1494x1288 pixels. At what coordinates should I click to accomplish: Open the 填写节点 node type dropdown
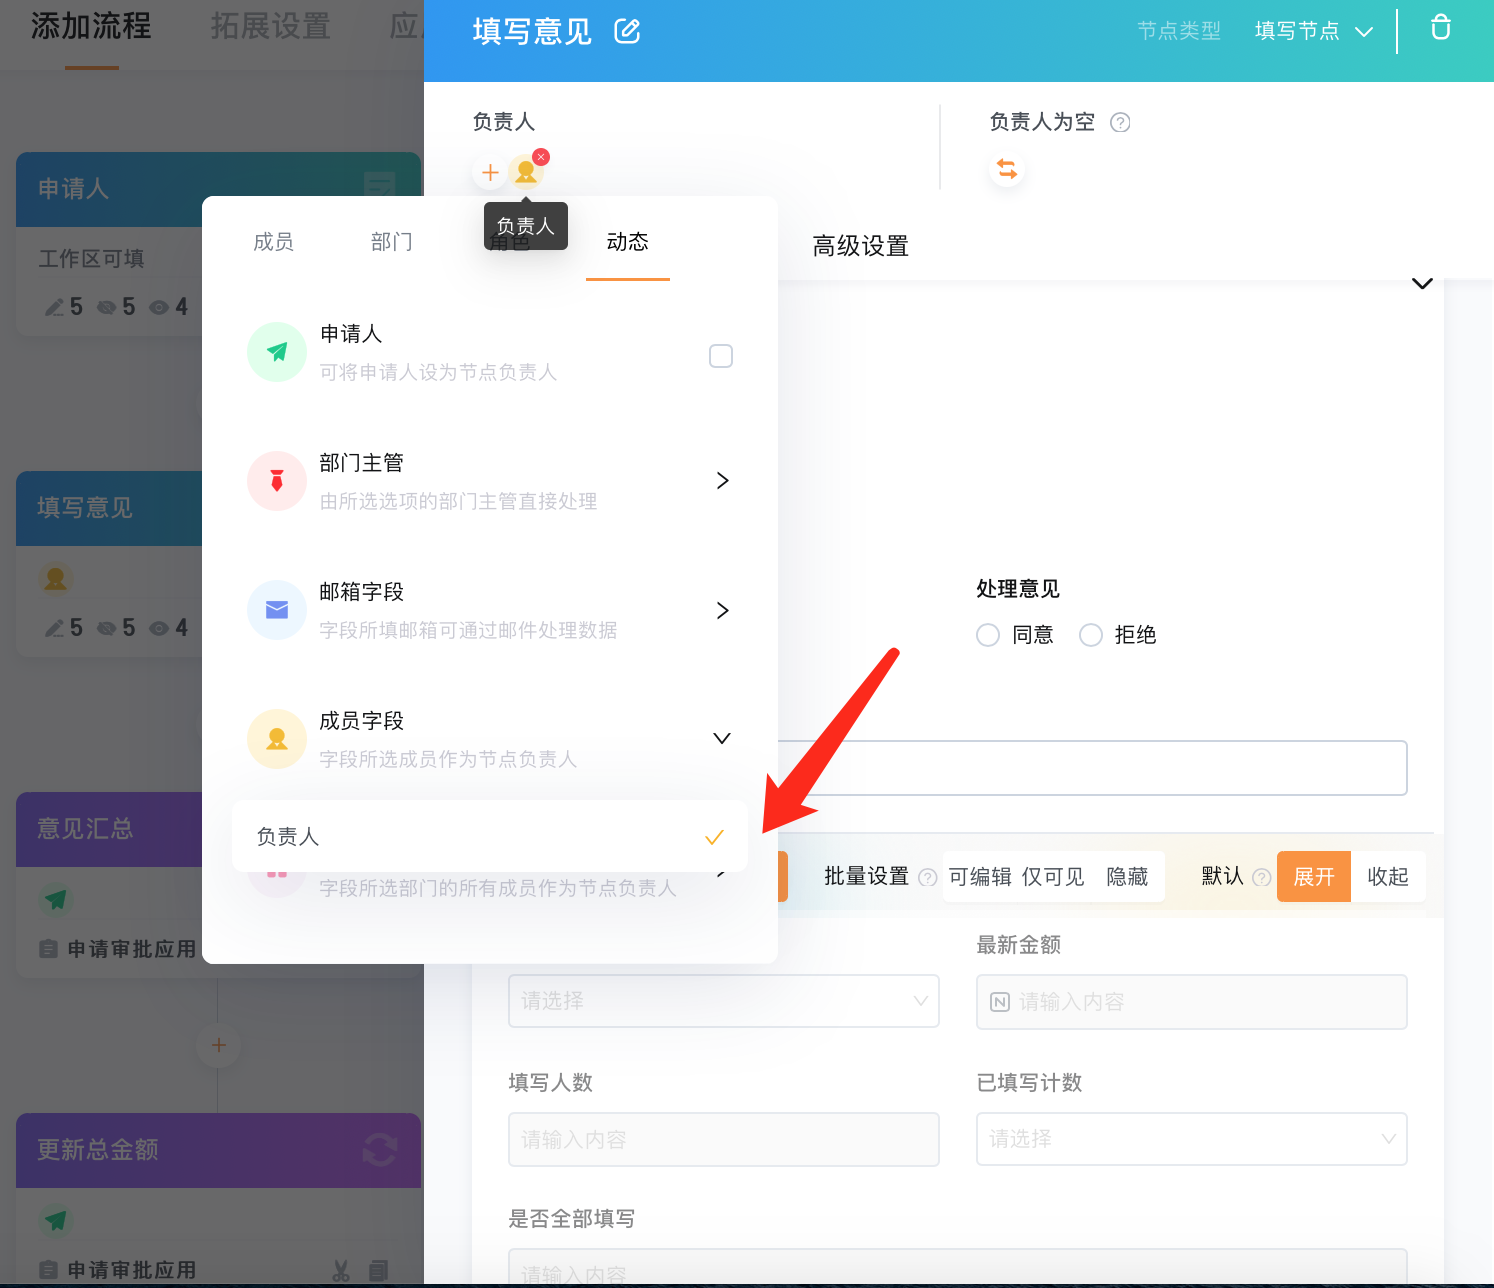click(x=1314, y=31)
